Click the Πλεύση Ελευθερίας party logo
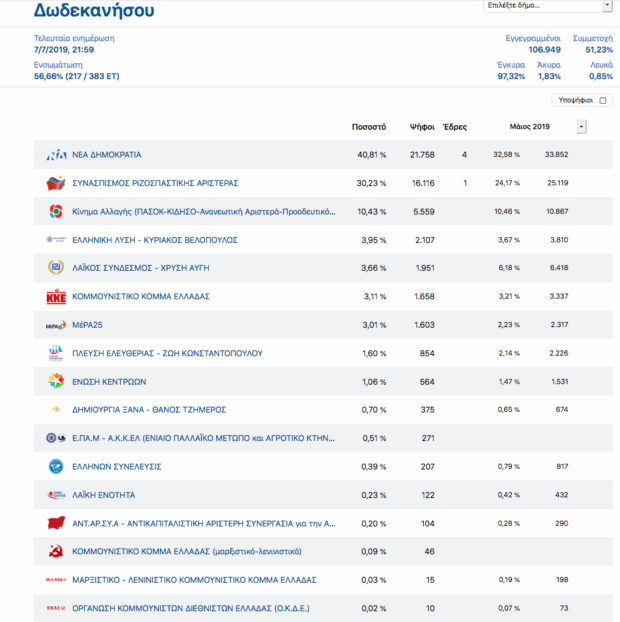The height and width of the screenshot is (622, 620). tap(56, 353)
